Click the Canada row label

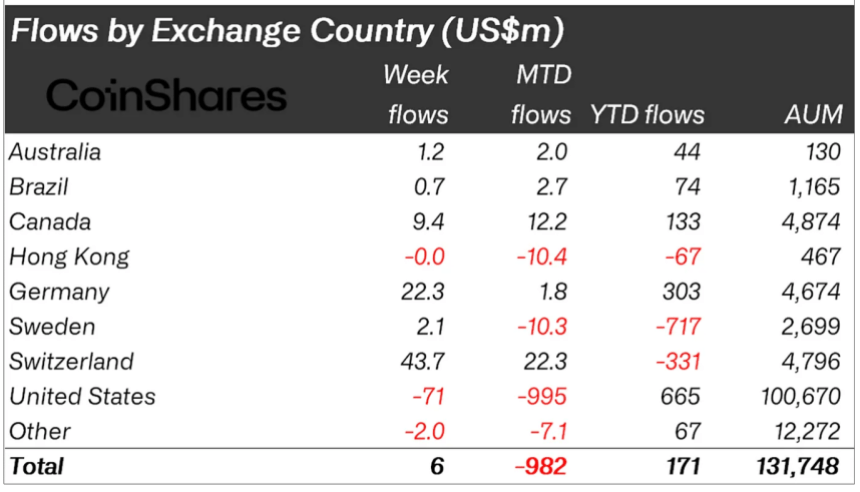tap(49, 222)
